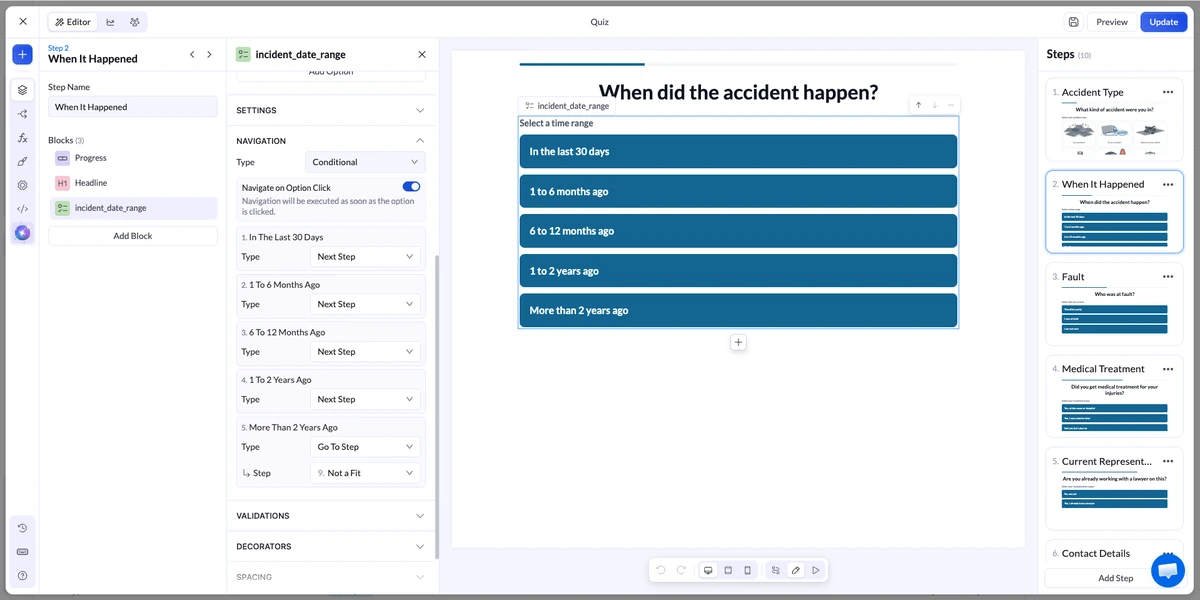This screenshot has height=600, width=1200.
Task: Go to the next step using the right chevron
Action: click(x=209, y=55)
